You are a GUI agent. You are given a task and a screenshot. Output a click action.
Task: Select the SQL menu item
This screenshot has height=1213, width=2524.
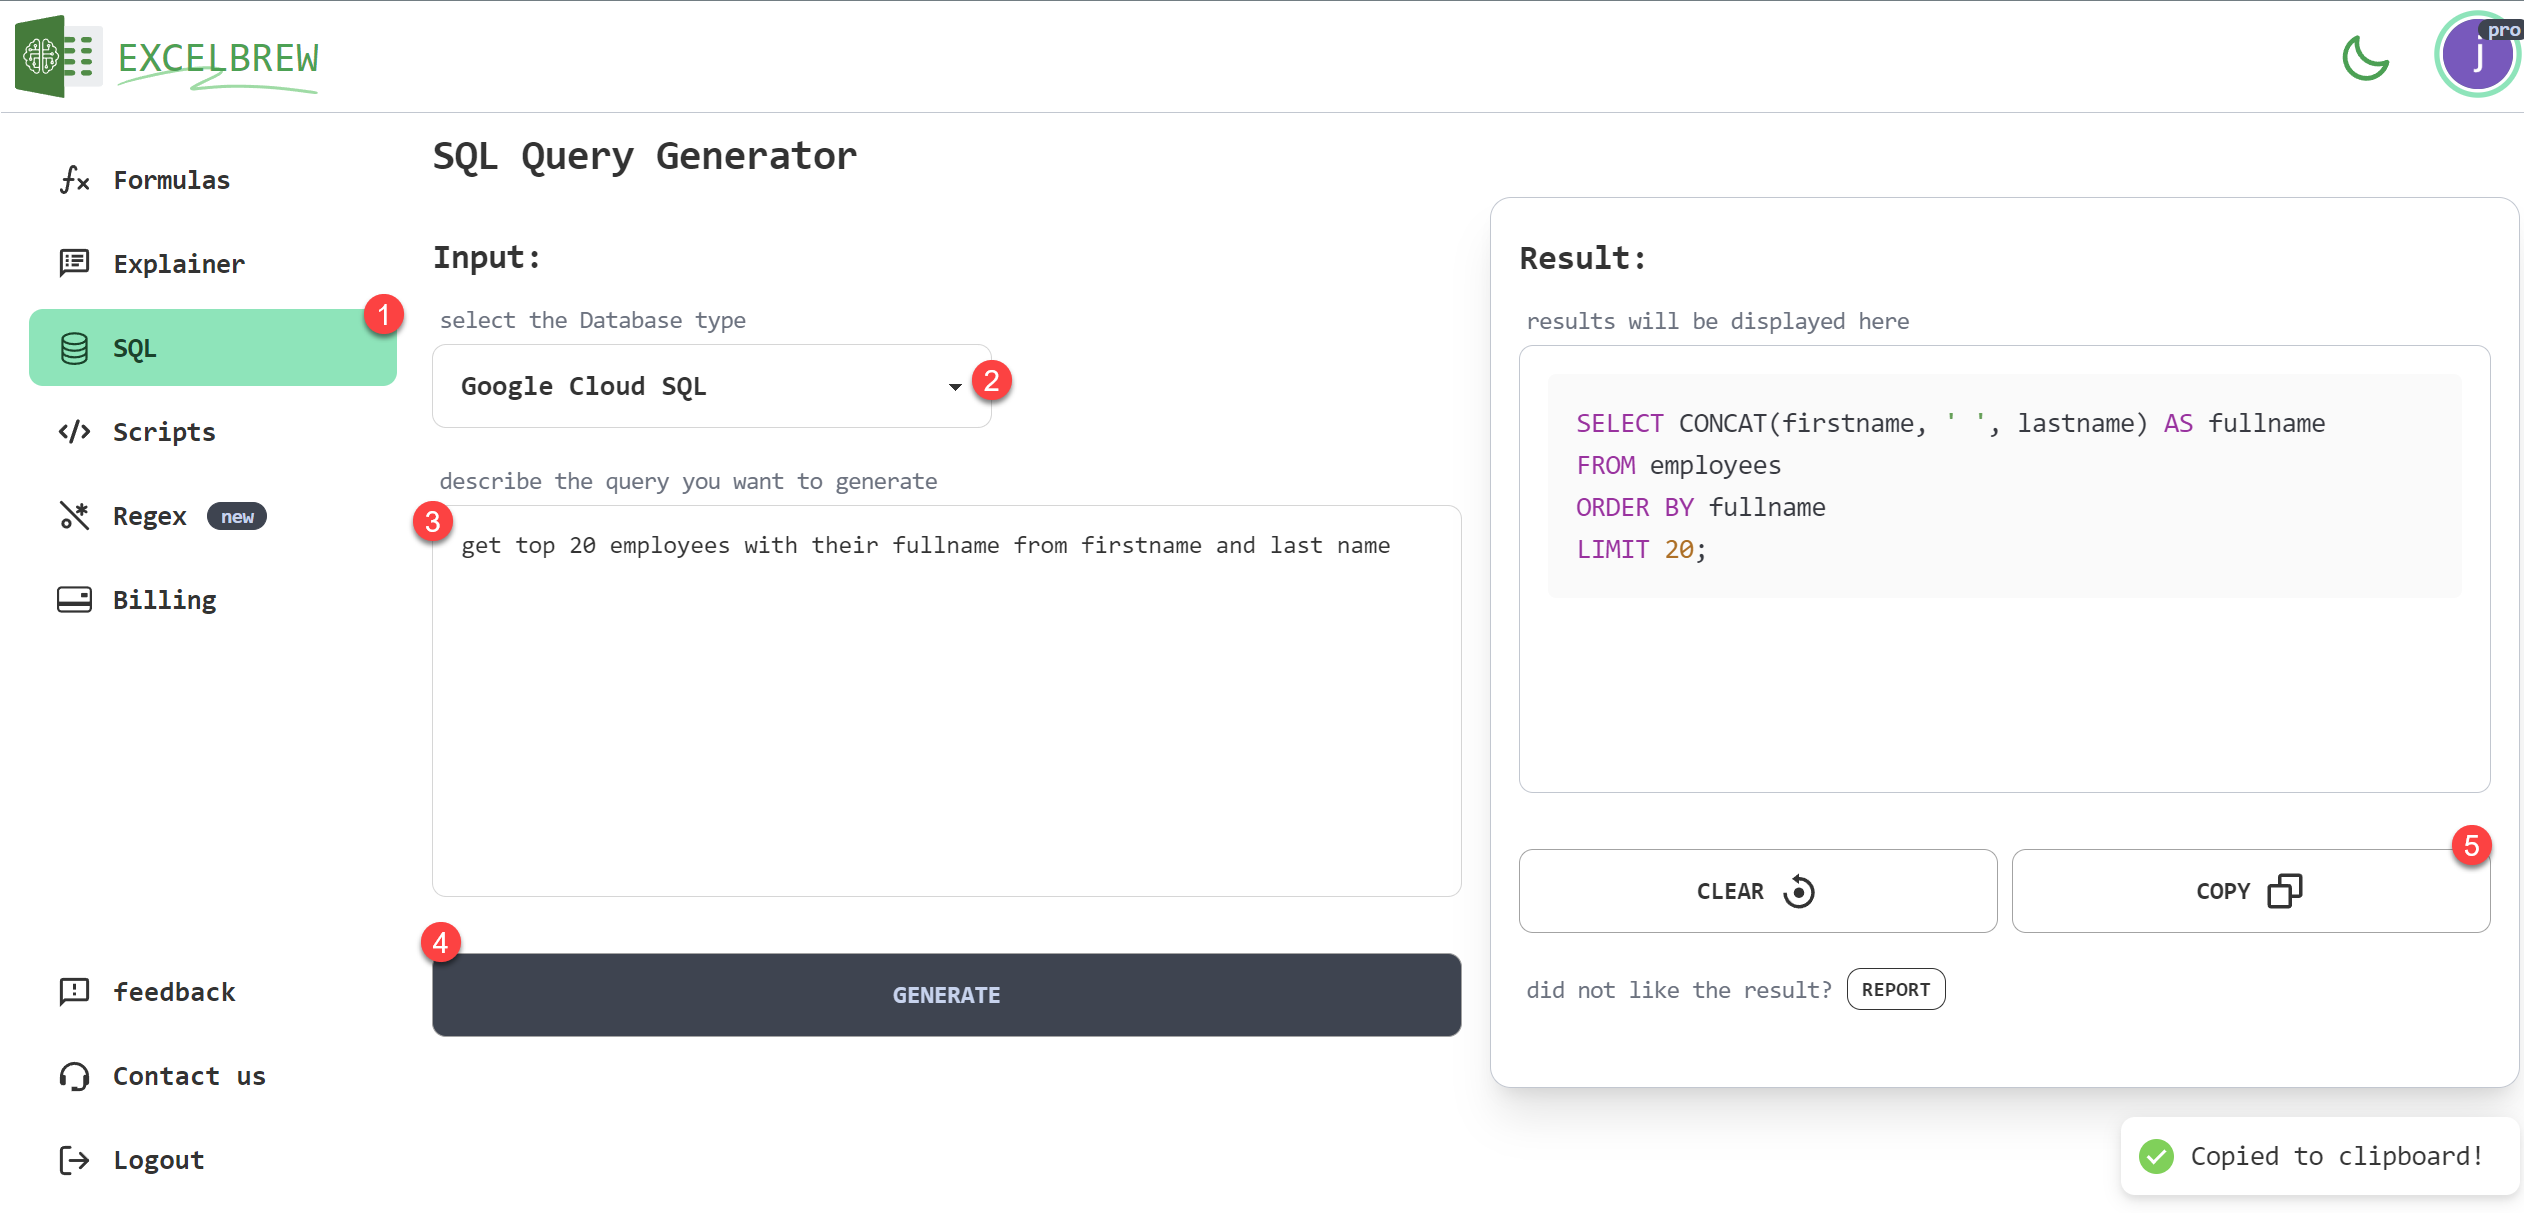tap(212, 348)
